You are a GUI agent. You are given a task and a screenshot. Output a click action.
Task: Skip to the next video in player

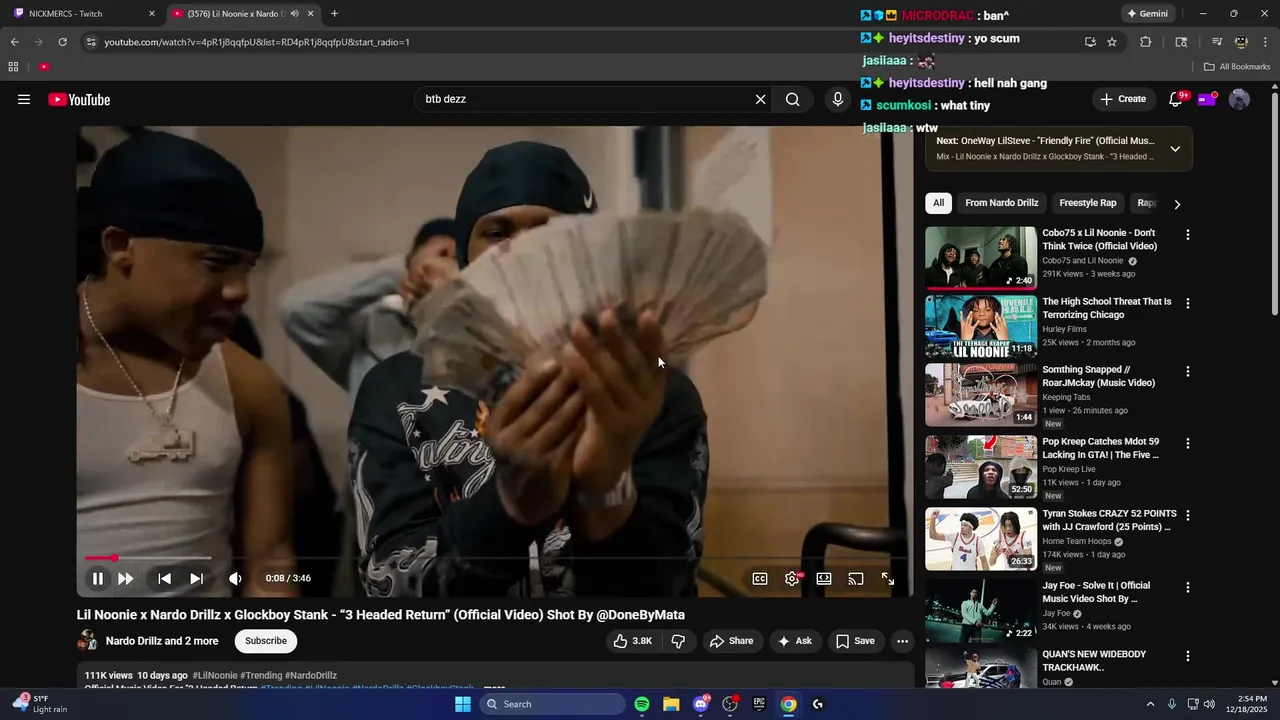coord(125,578)
